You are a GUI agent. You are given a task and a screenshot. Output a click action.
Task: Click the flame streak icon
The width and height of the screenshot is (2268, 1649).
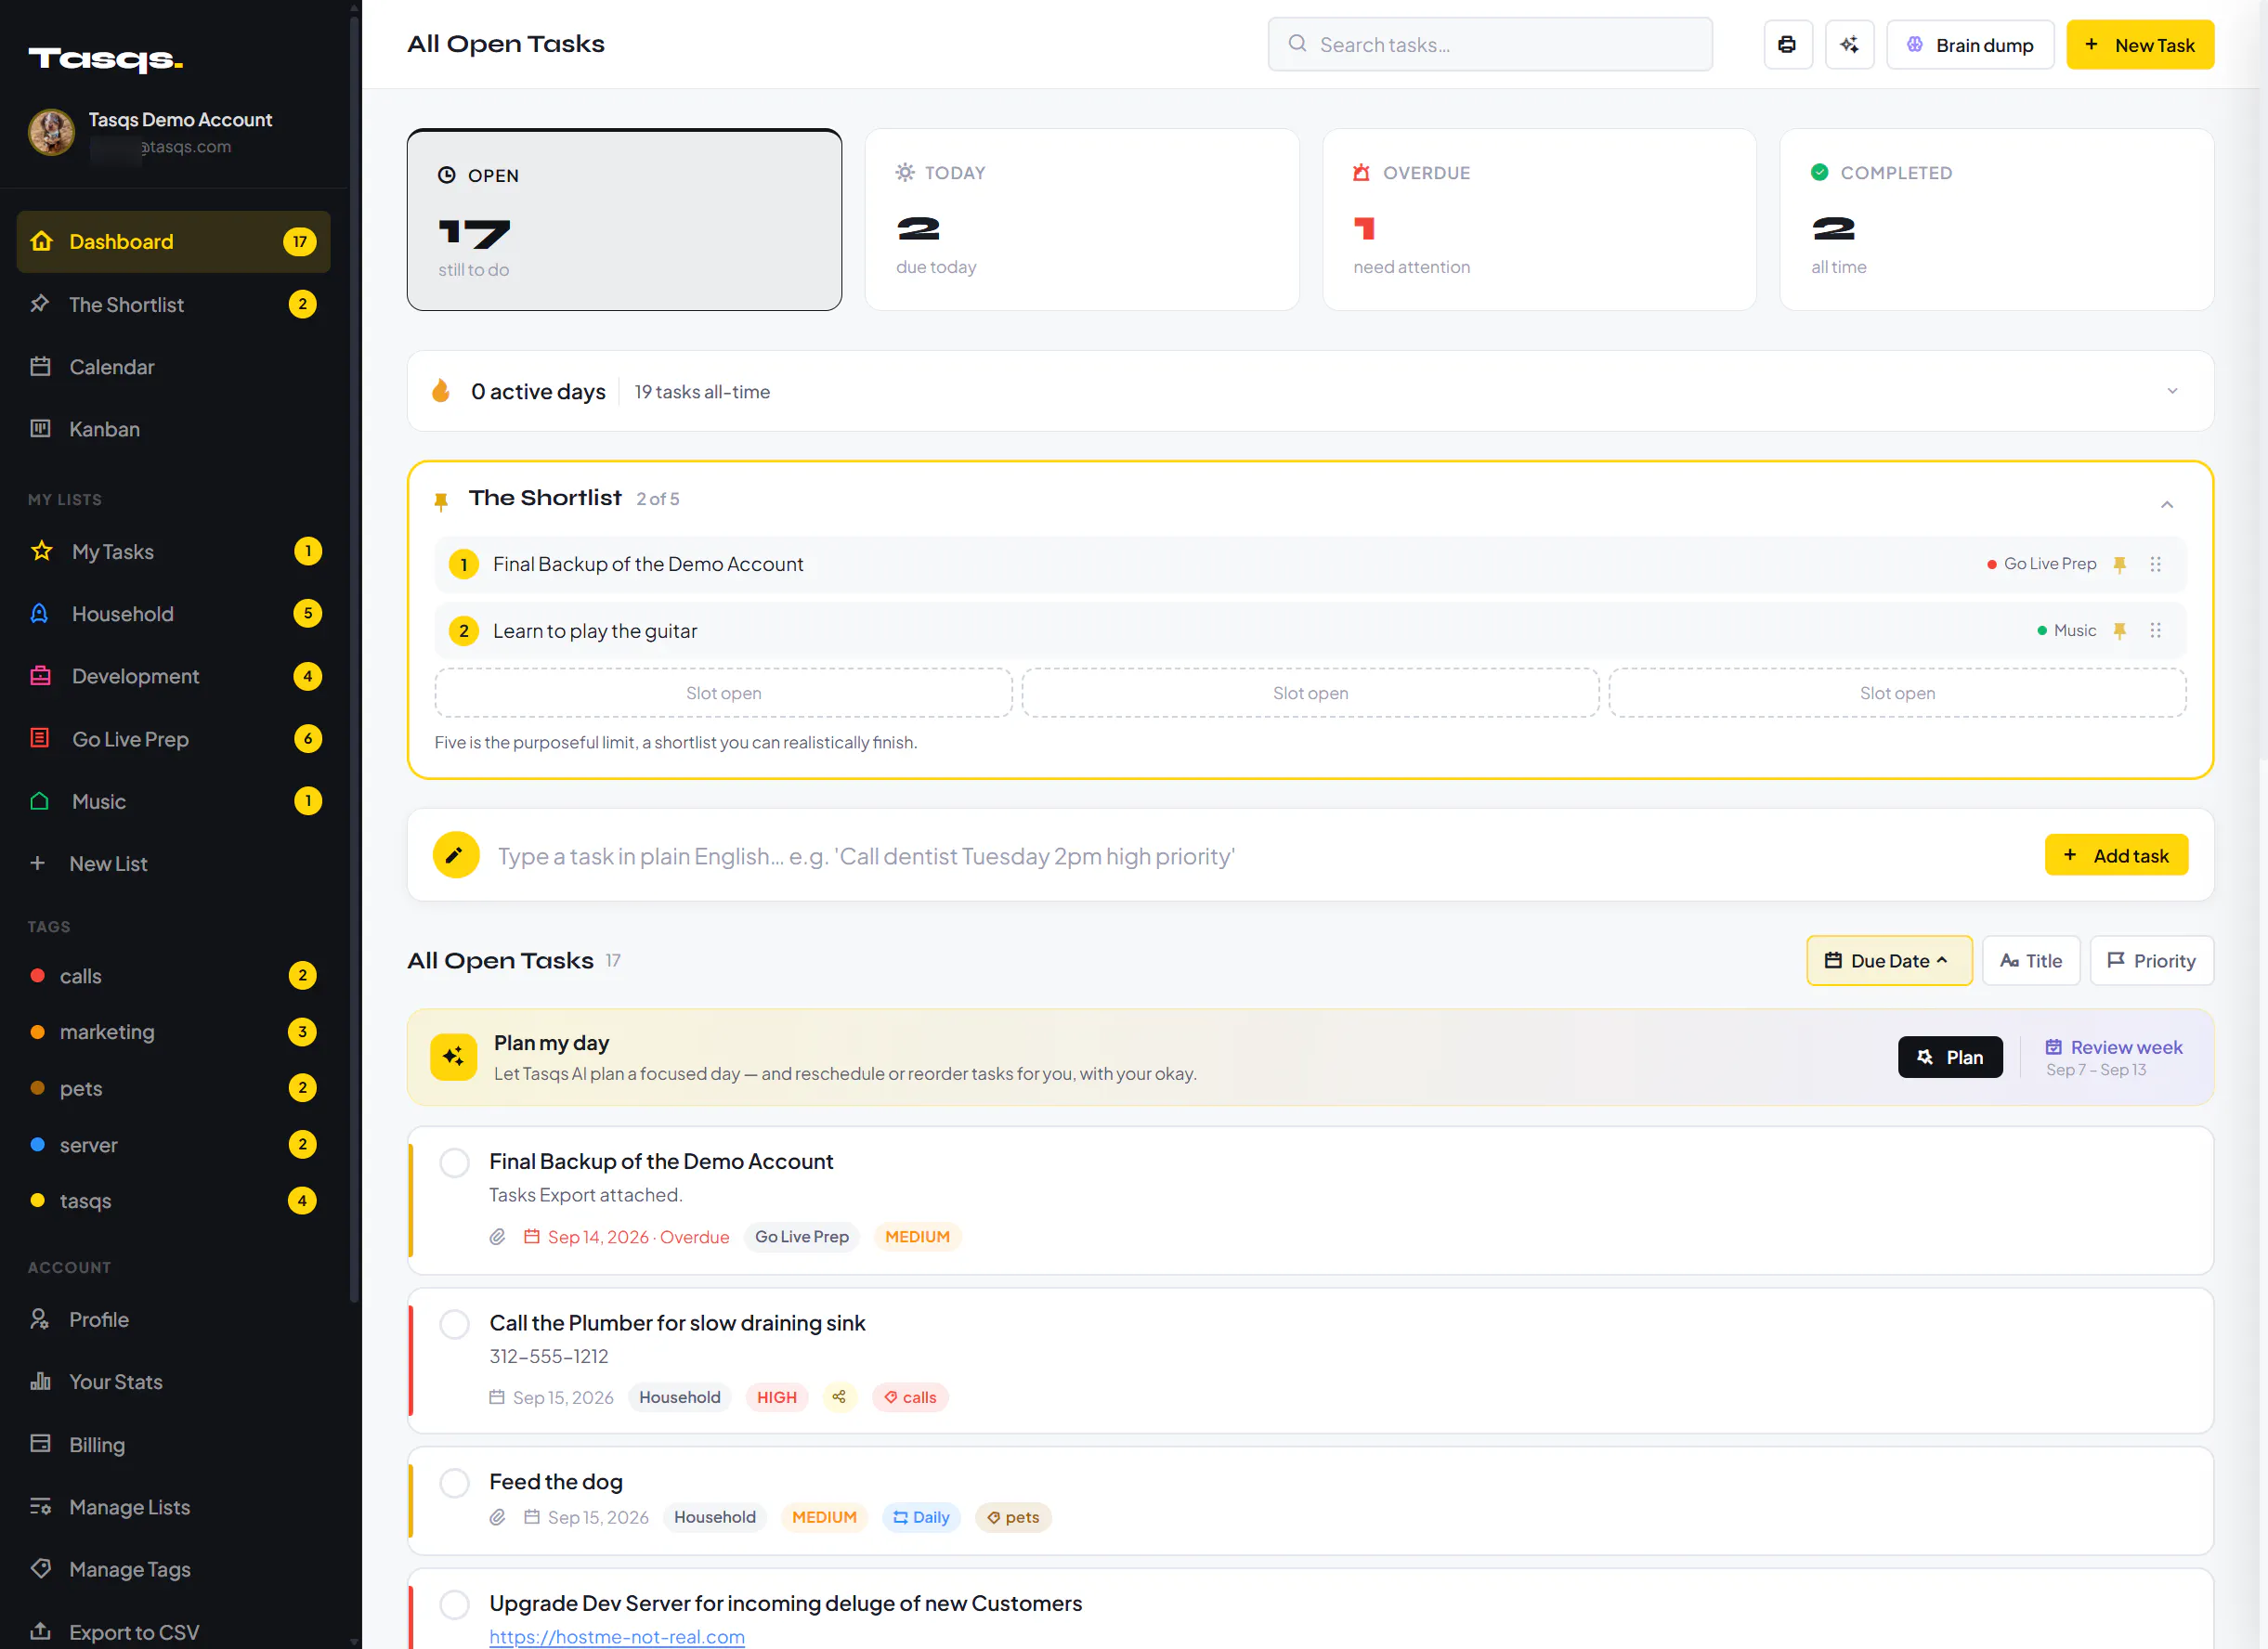point(440,391)
